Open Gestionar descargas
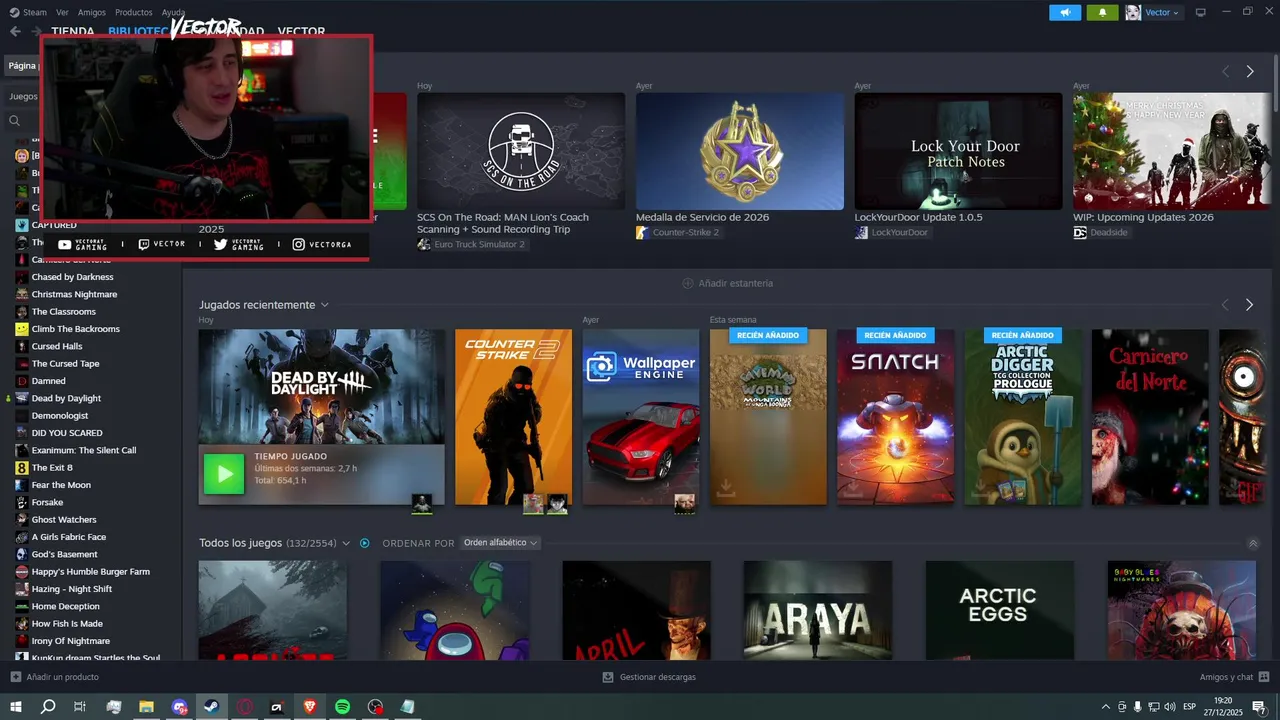The height and width of the screenshot is (720, 1280). 649,677
